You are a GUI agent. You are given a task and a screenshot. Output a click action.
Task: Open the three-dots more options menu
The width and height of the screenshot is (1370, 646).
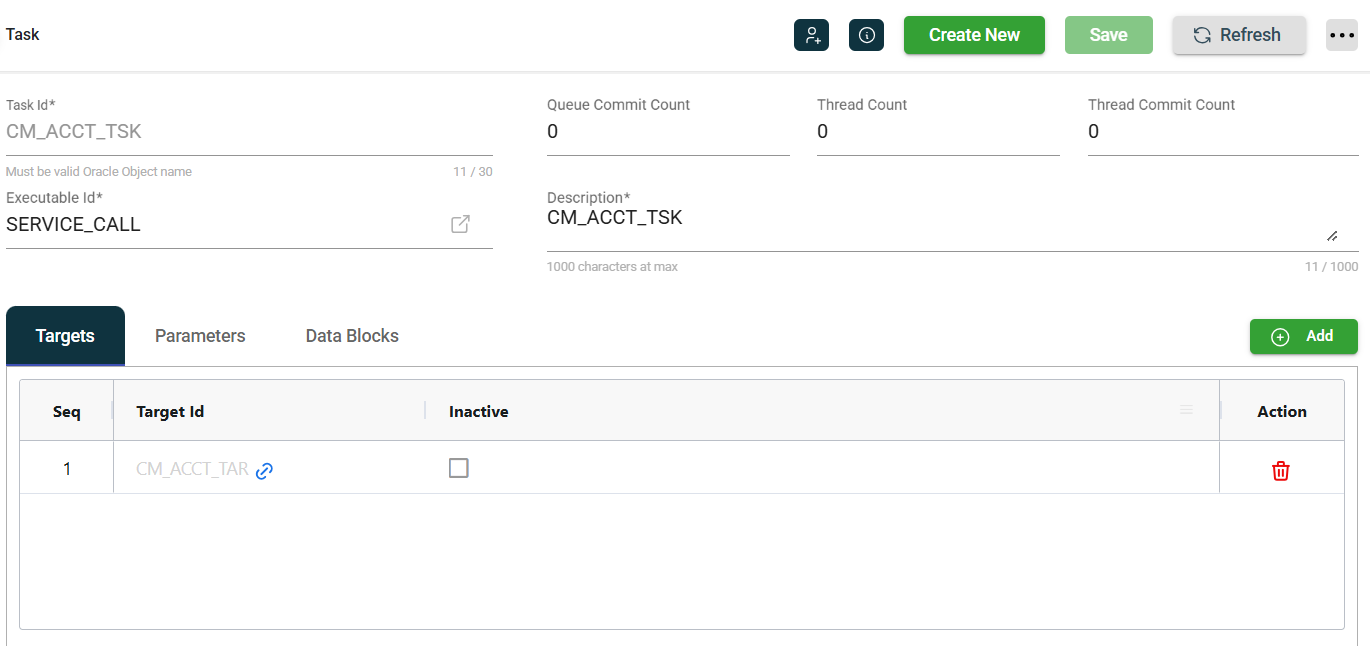pos(1341,35)
